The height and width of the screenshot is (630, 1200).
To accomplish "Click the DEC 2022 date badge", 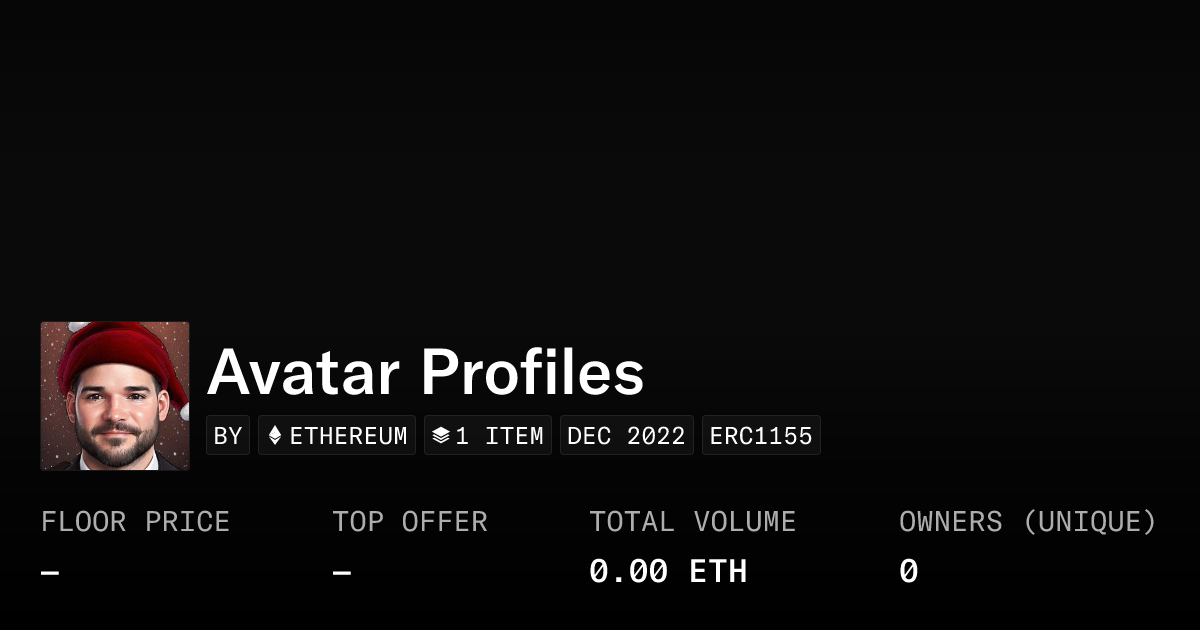I will coord(626,436).
